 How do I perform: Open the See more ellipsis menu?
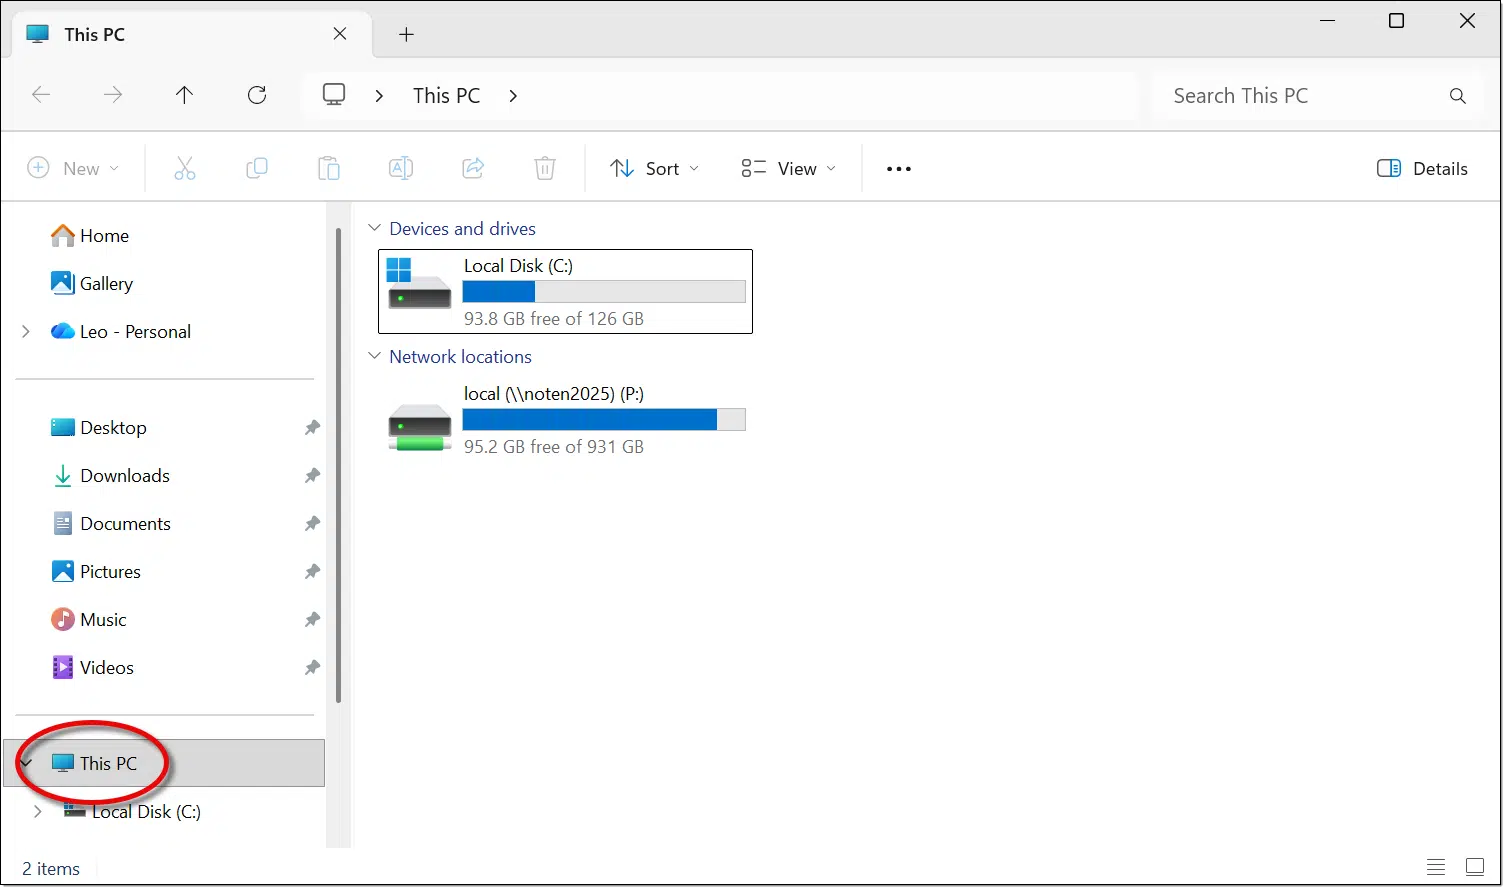click(x=899, y=169)
